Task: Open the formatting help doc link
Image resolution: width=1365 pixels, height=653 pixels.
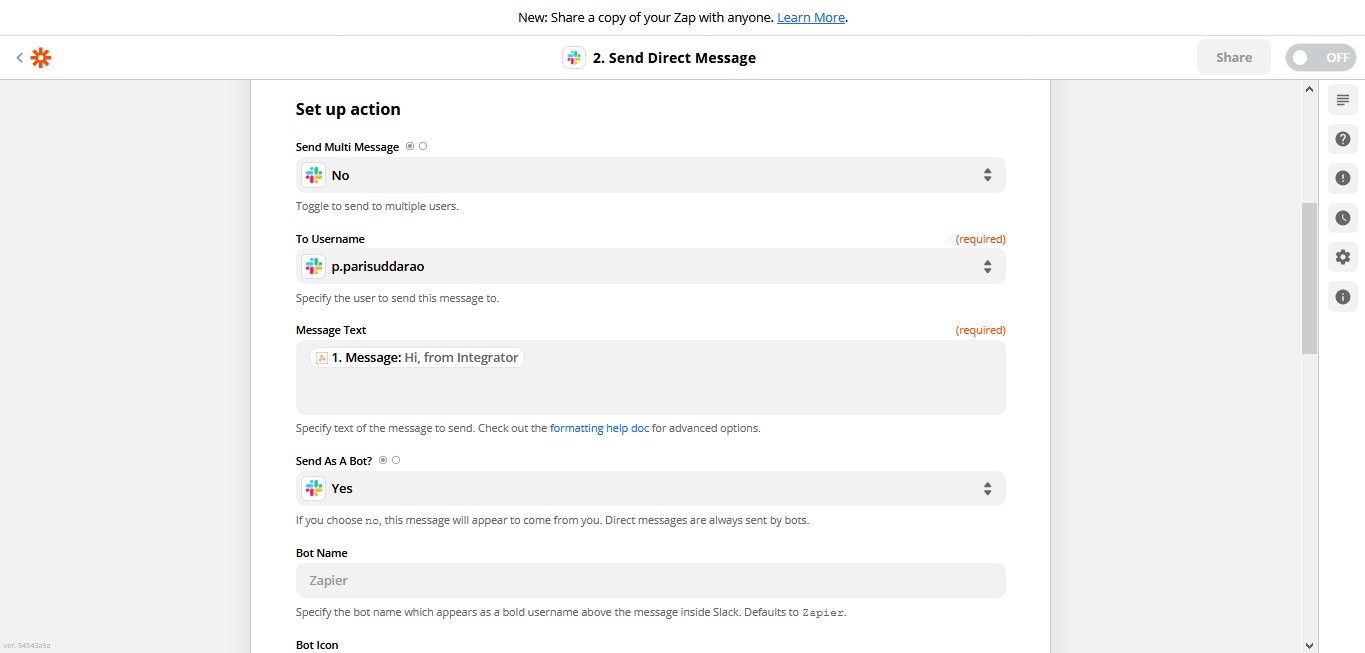Action: pos(599,428)
